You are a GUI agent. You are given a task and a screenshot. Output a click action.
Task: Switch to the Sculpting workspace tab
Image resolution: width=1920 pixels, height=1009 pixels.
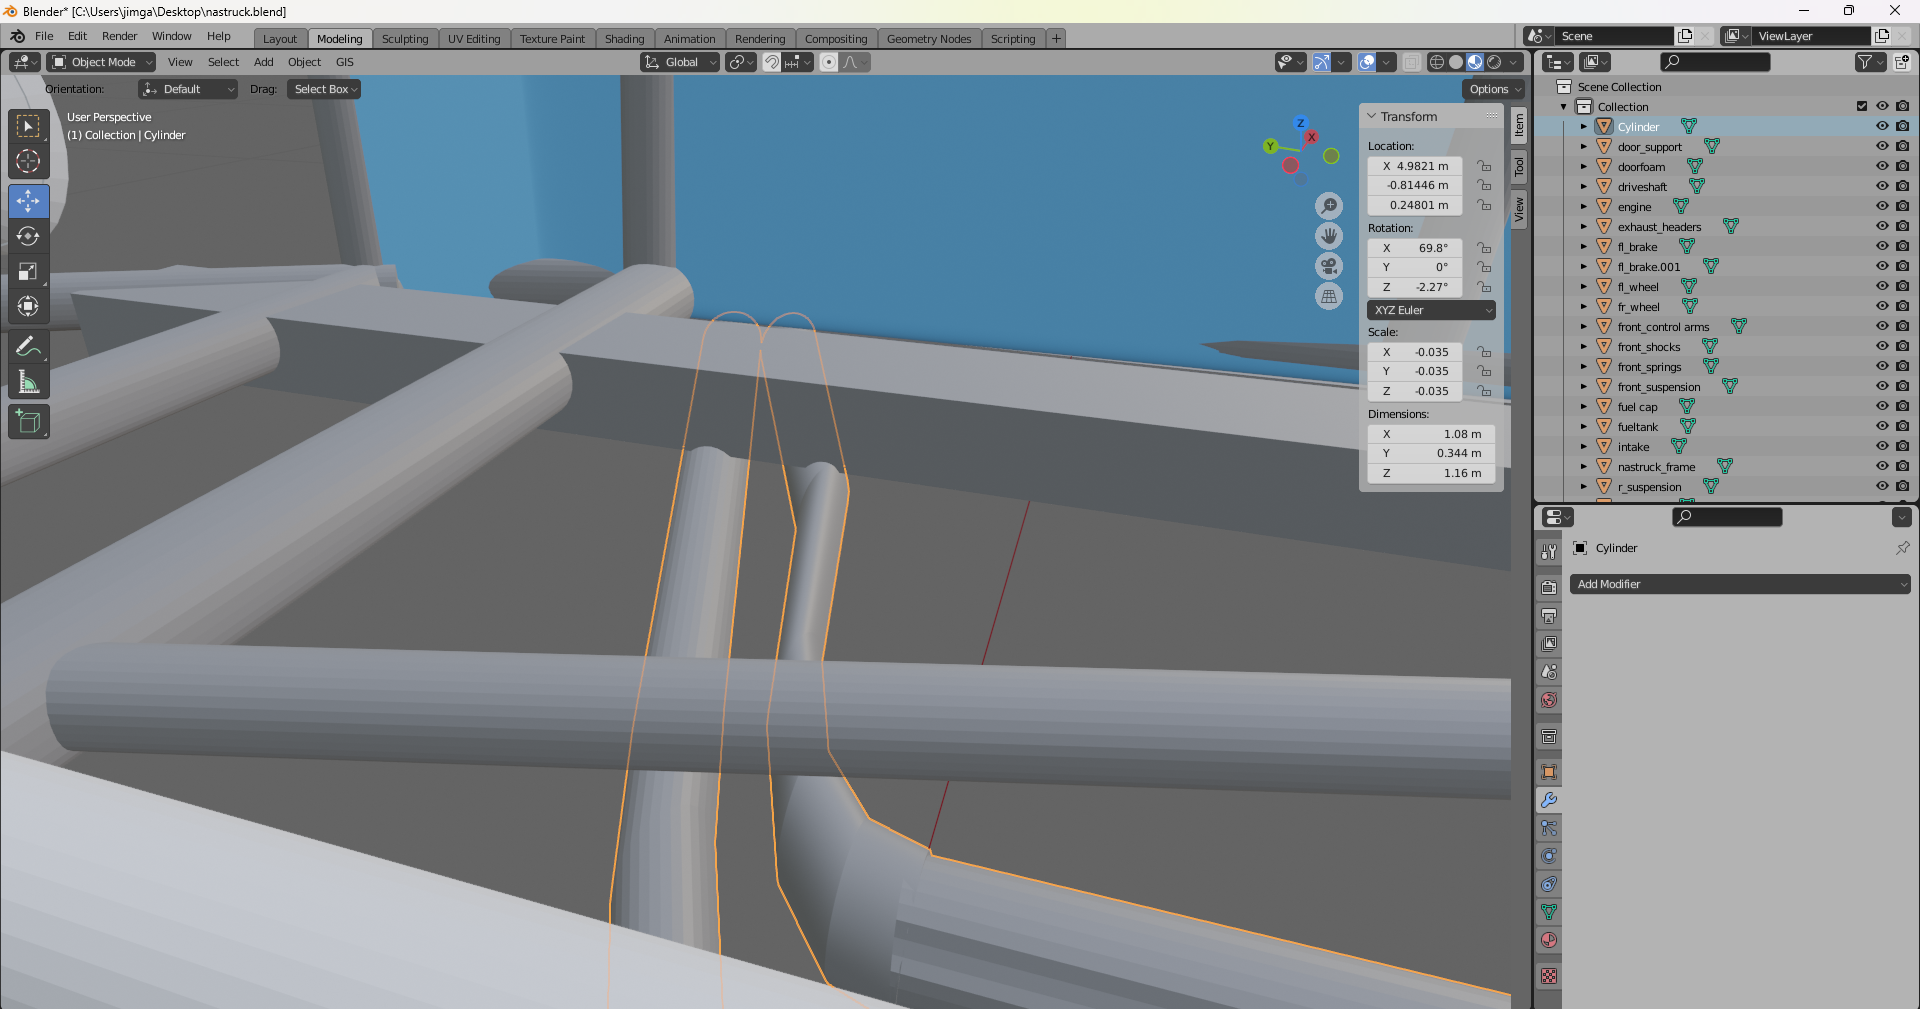click(405, 39)
